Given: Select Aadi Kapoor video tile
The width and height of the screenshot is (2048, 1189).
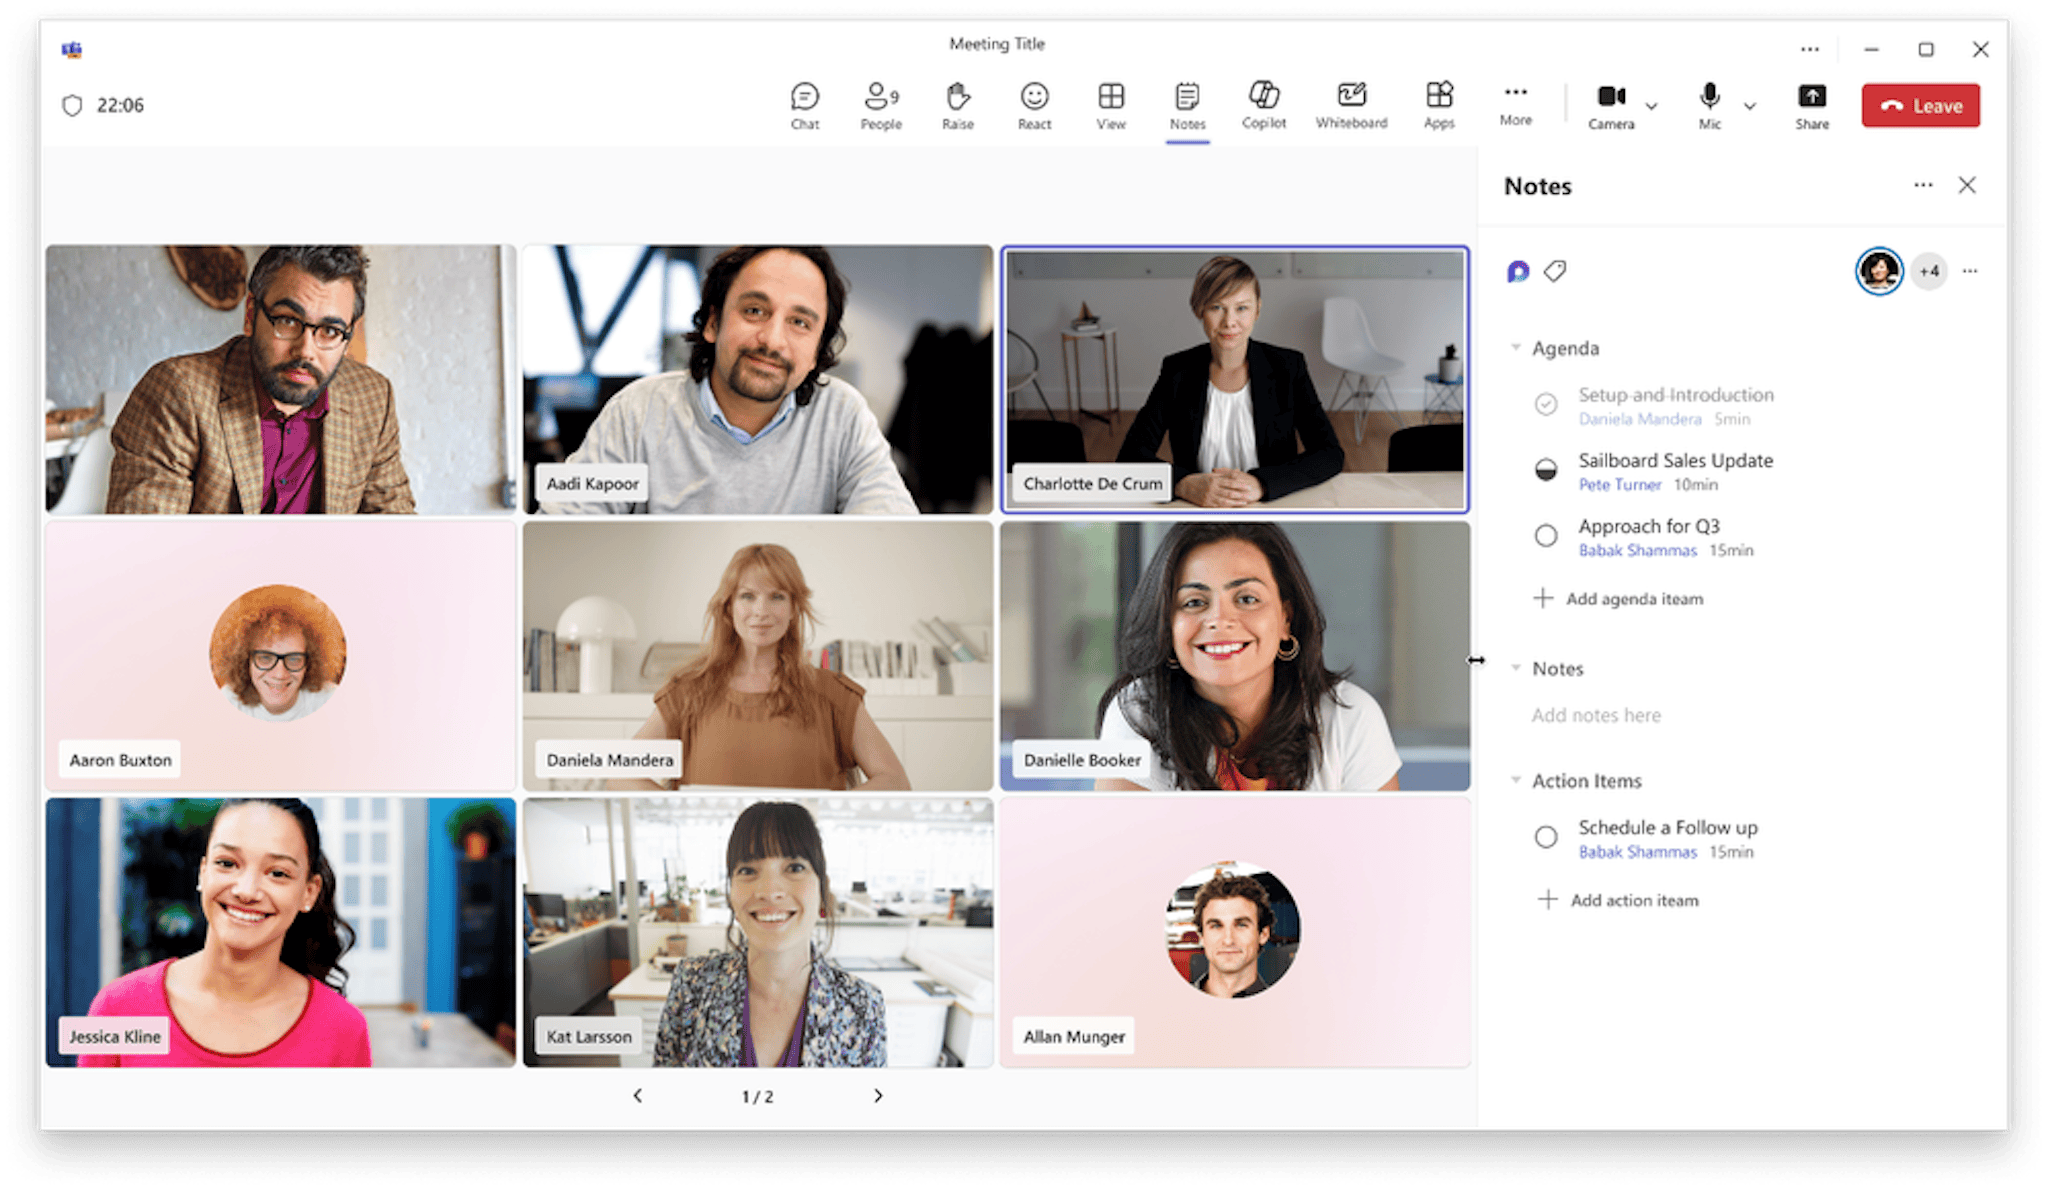Looking at the screenshot, I should click(x=758, y=379).
